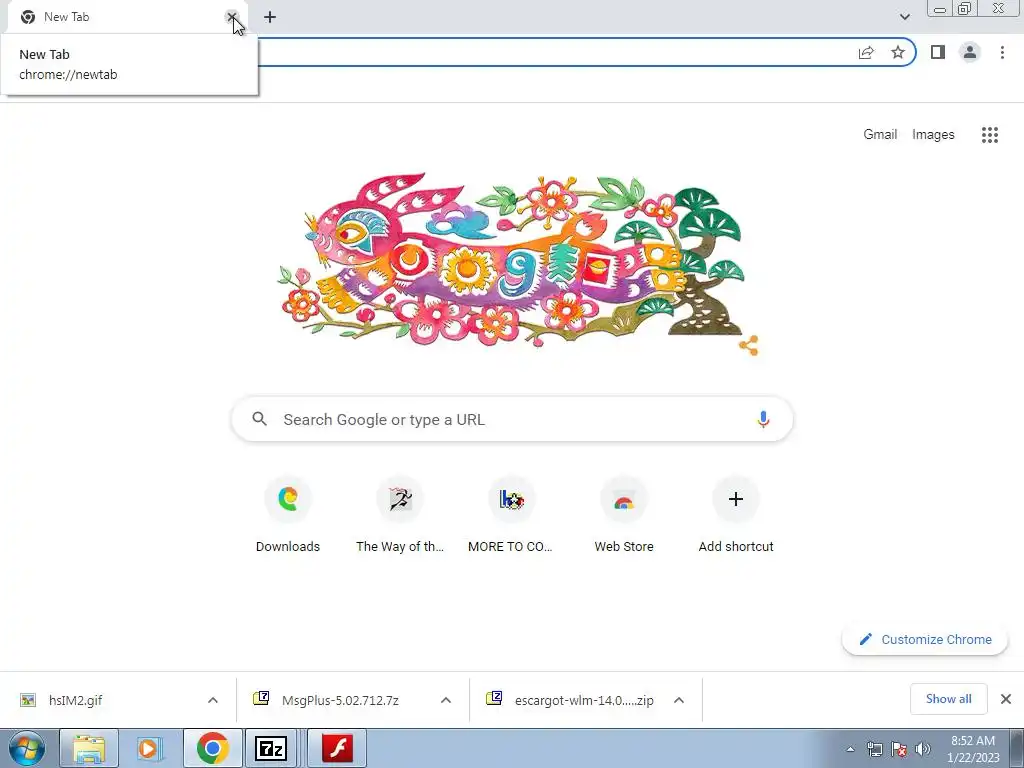
Task: Select Chrome taskbar button
Action: pyautogui.click(x=212, y=748)
